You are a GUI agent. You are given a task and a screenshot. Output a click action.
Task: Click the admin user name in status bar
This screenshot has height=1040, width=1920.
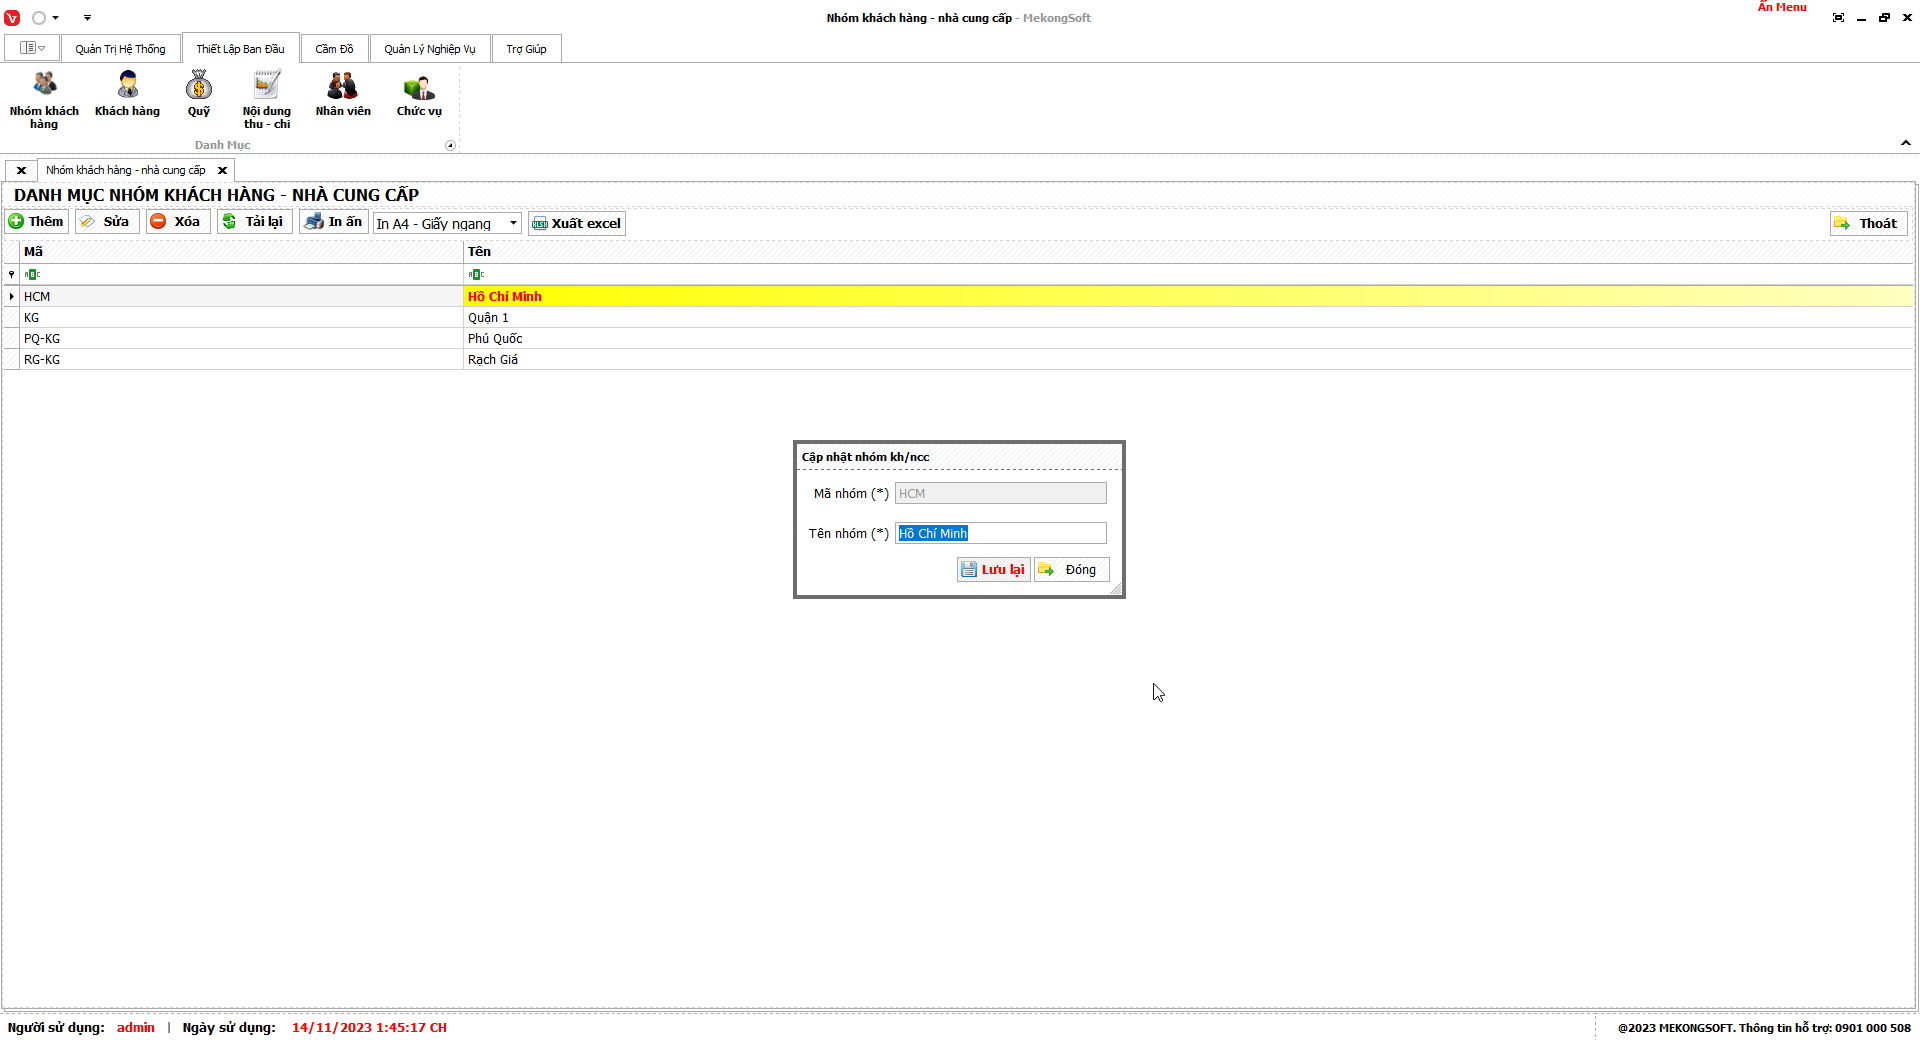[x=136, y=1028]
